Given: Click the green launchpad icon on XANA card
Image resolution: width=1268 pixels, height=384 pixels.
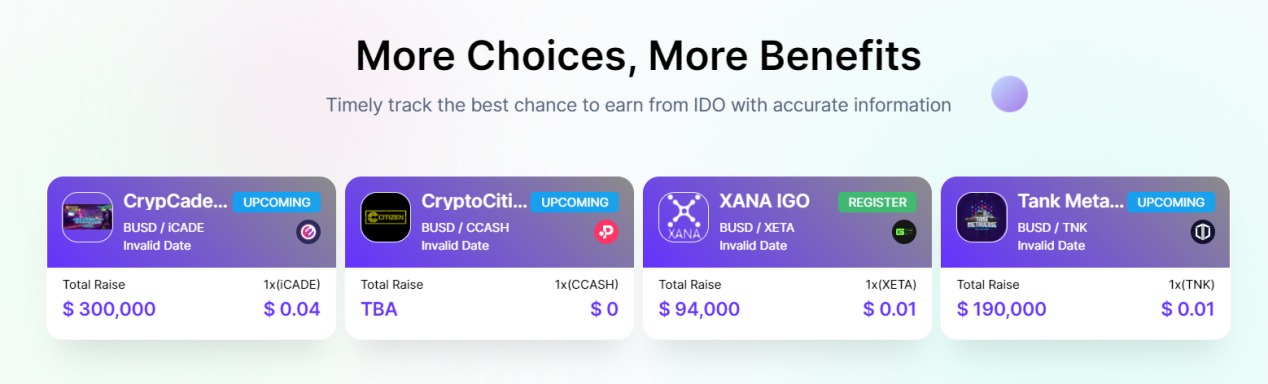Looking at the screenshot, I should pos(904,232).
